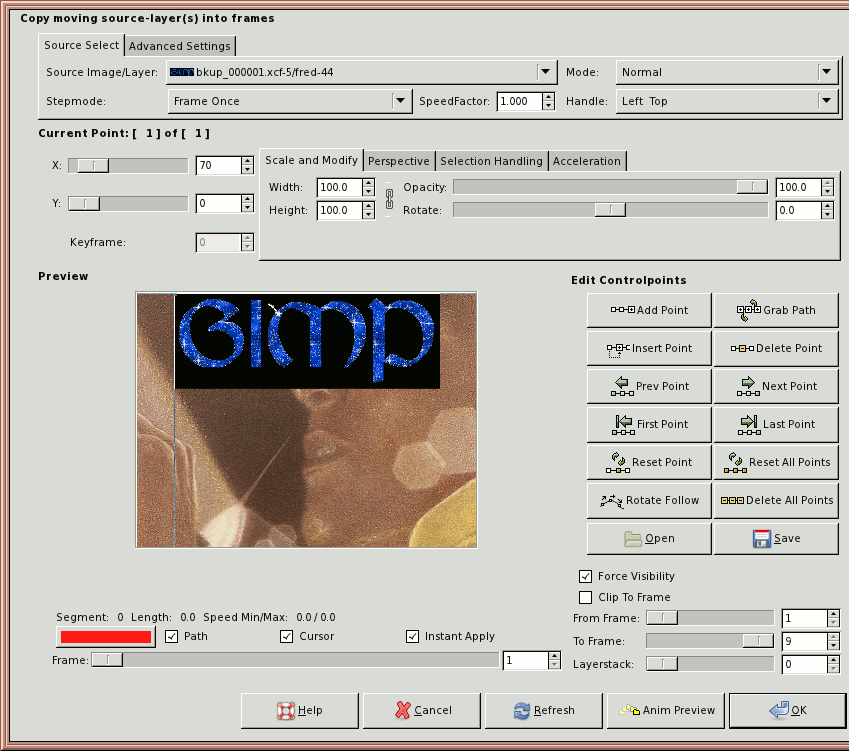Click the preview image thumbnail
The width and height of the screenshot is (849, 751).
pyautogui.click(x=306, y=420)
